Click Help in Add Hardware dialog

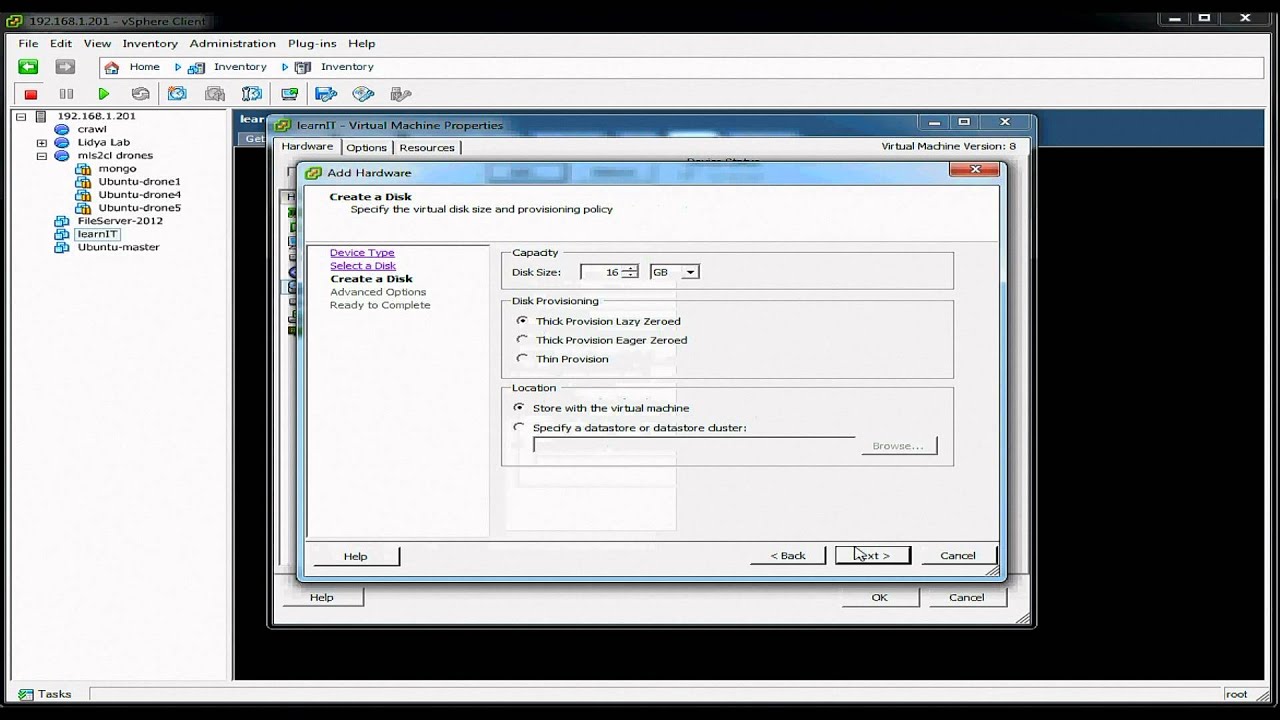[x=356, y=556]
